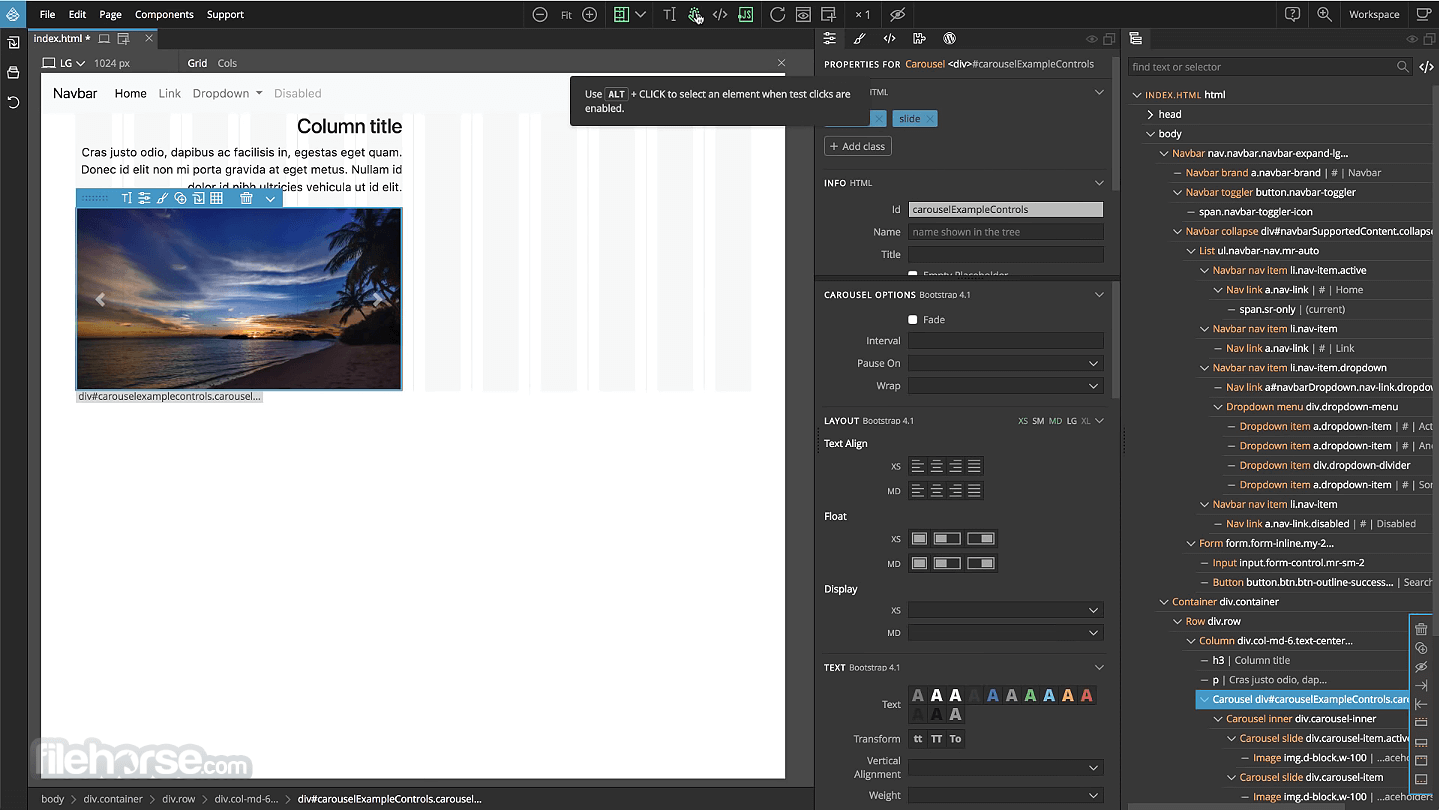Click the undo arrow icon in left sidebar
The height and width of the screenshot is (810, 1439).
(x=13, y=102)
